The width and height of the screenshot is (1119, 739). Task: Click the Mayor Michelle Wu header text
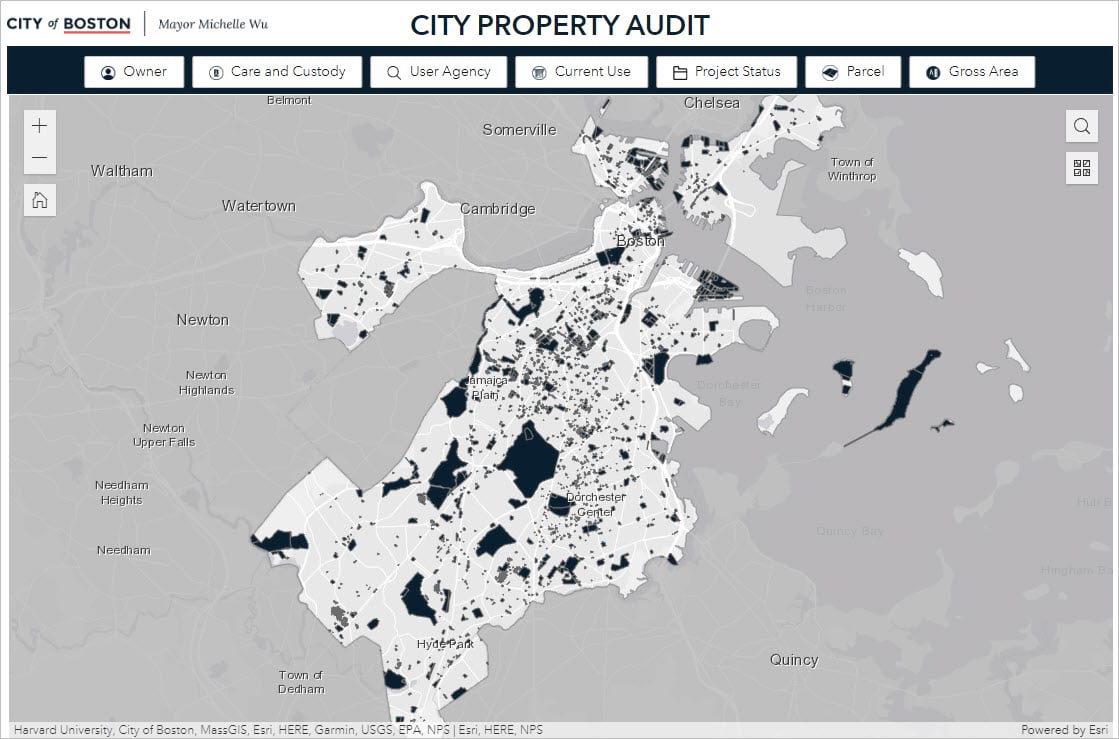(x=212, y=23)
